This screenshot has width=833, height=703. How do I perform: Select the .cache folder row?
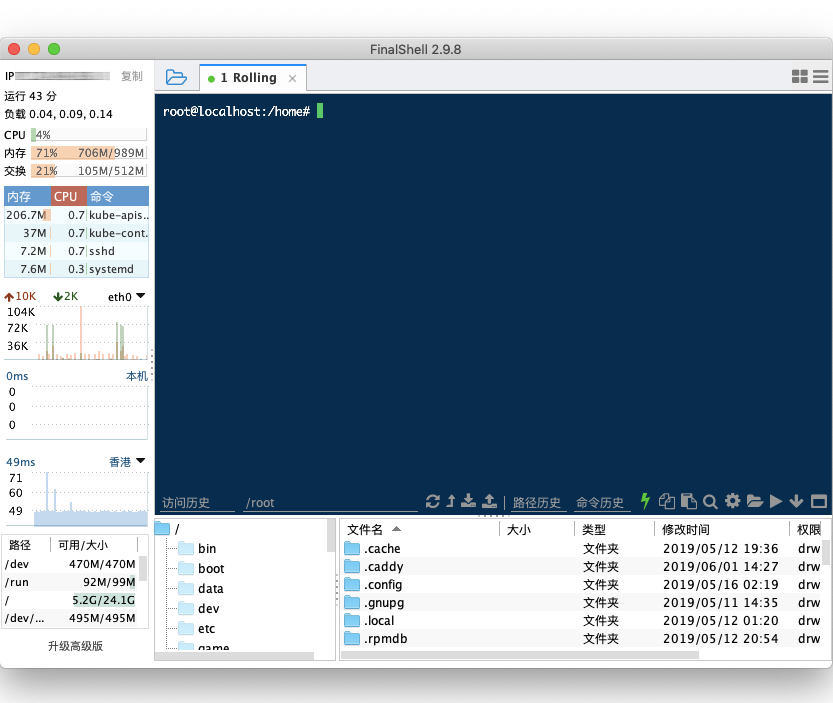(582, 548)
